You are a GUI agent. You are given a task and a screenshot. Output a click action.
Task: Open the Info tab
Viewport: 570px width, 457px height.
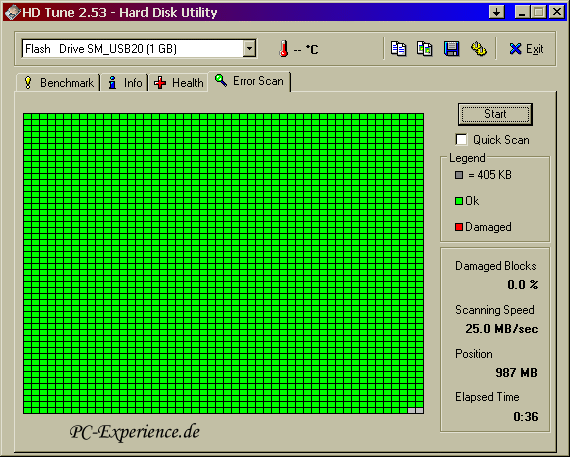pos(125,83)
